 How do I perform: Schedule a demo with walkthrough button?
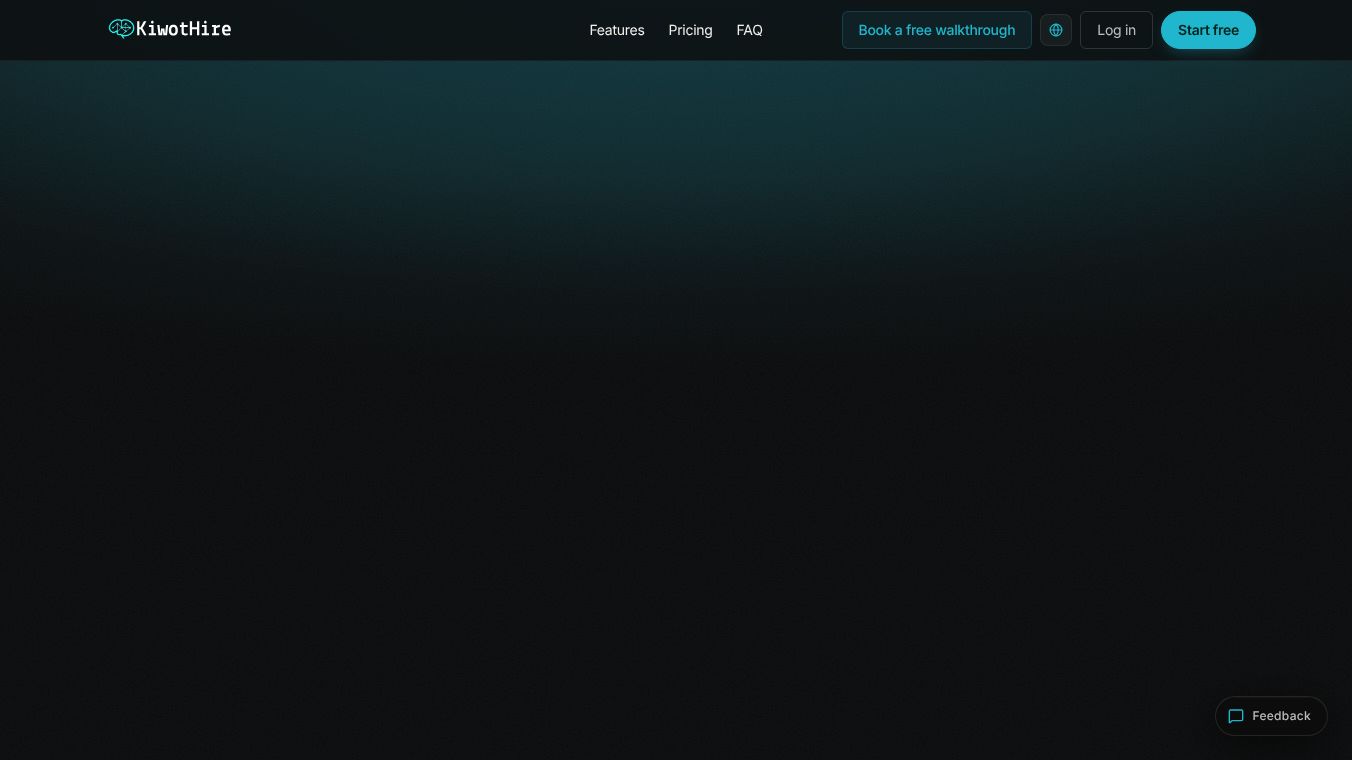click(937, 30)
